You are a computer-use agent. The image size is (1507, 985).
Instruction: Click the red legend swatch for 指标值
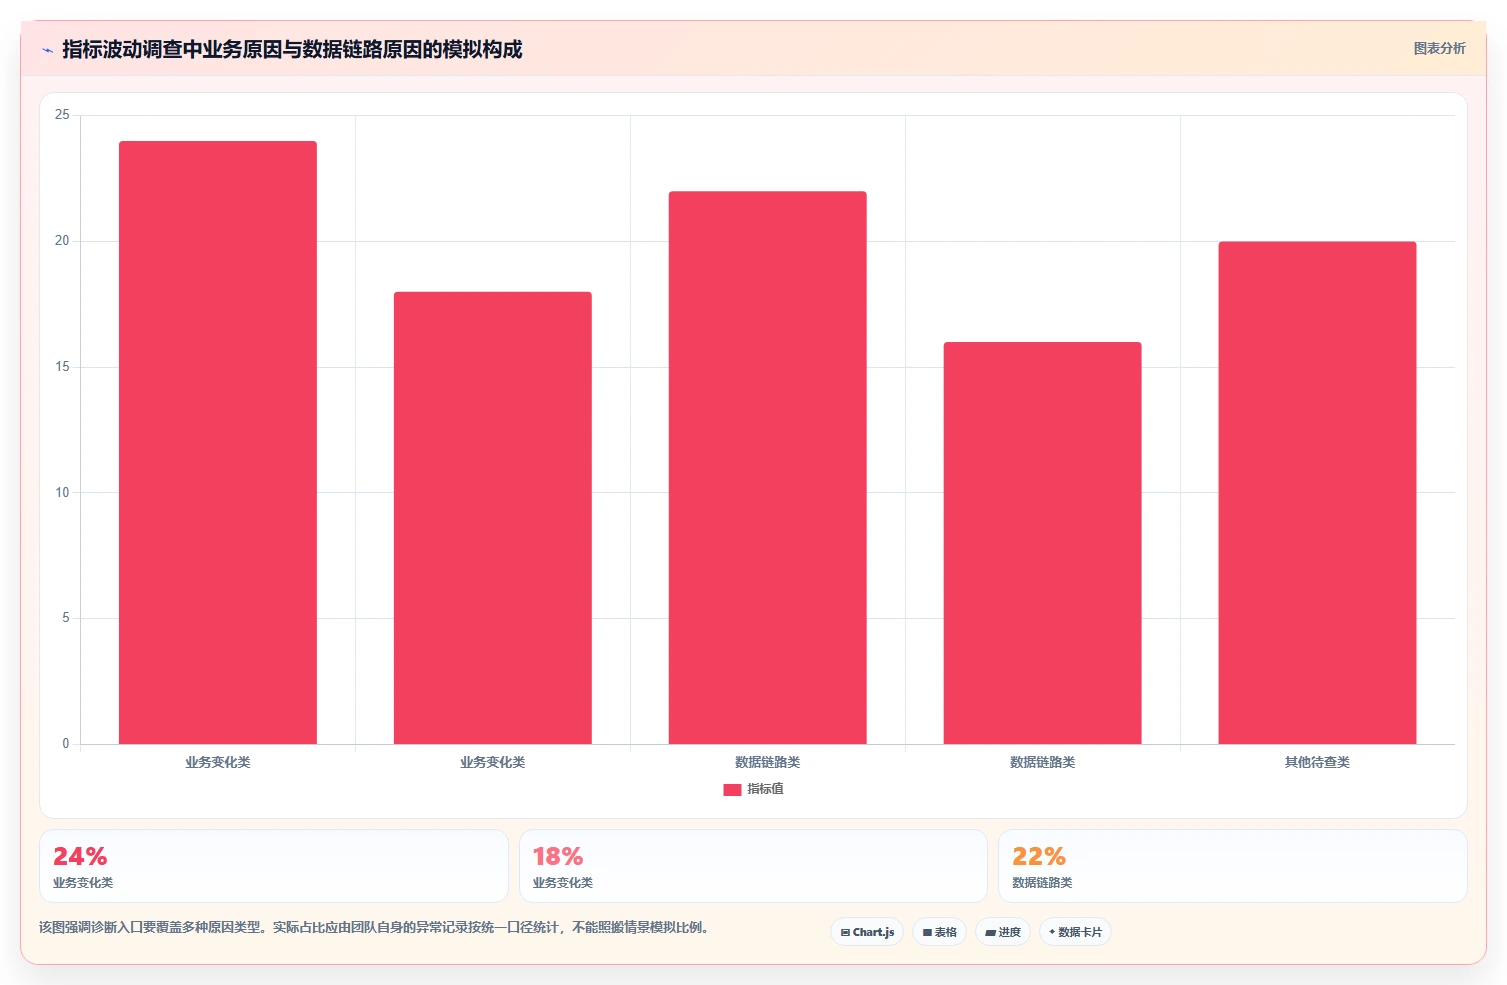732,790
